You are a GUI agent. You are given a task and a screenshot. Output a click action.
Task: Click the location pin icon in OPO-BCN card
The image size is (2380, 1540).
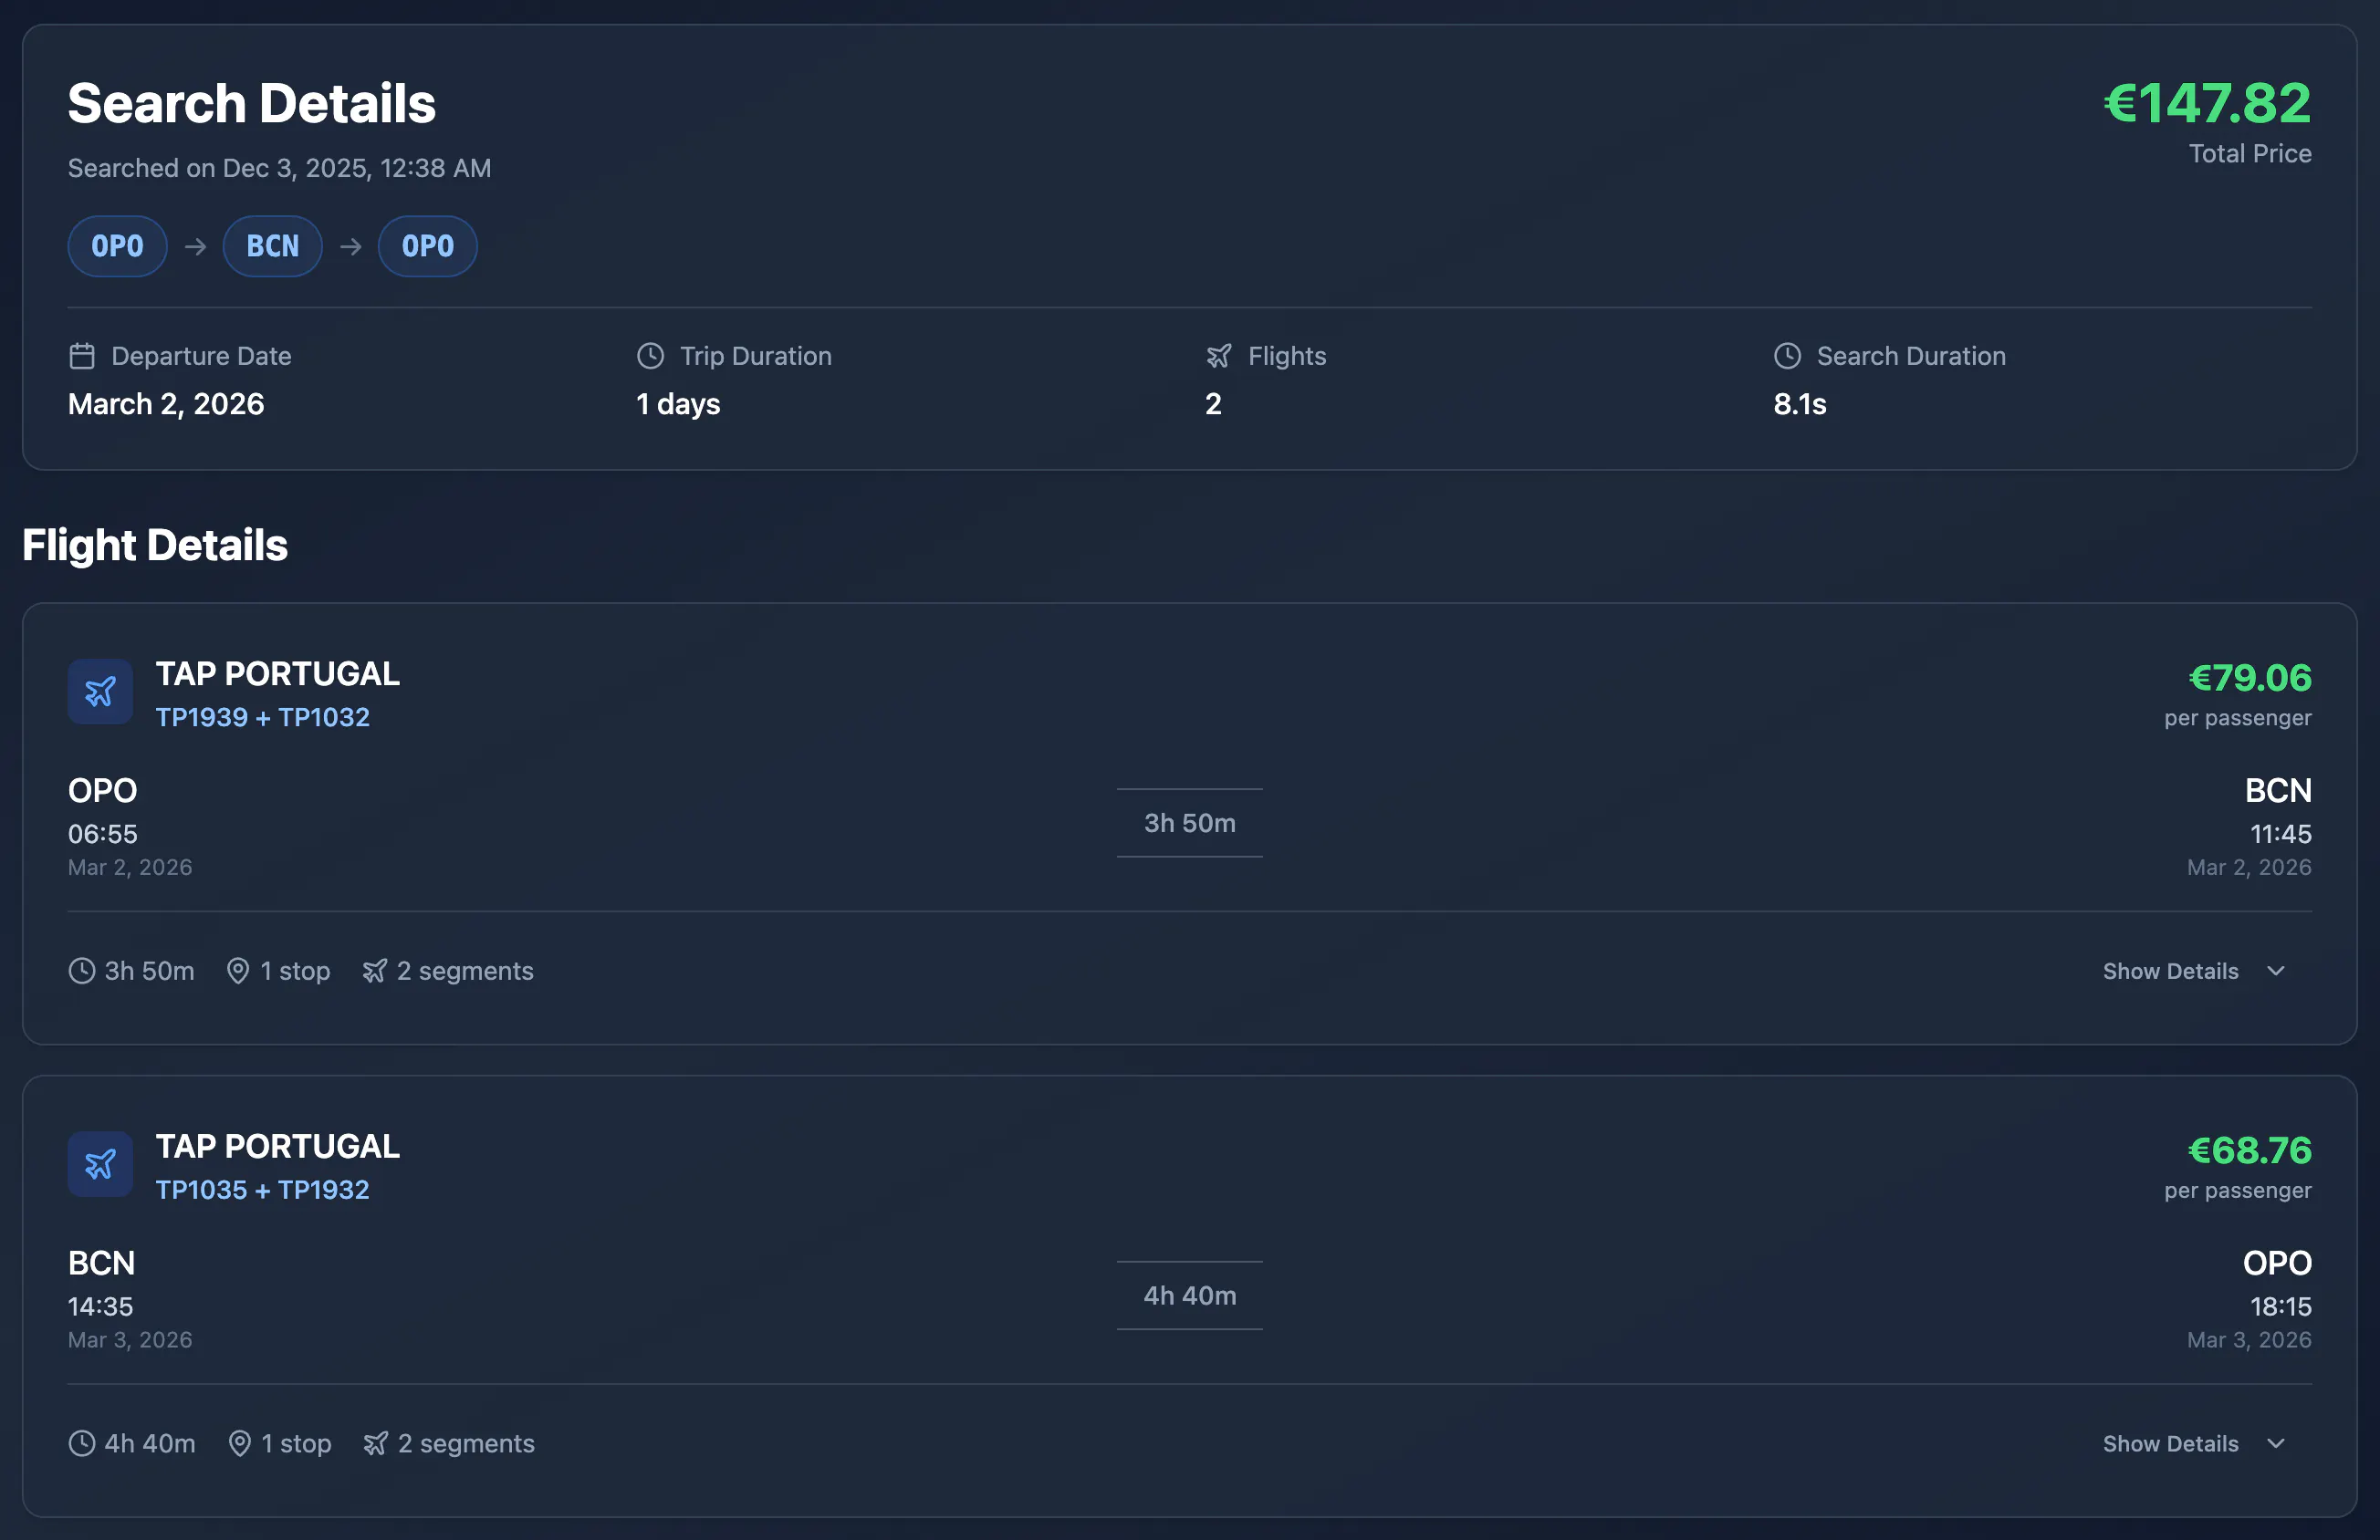[x=238, y=971]
